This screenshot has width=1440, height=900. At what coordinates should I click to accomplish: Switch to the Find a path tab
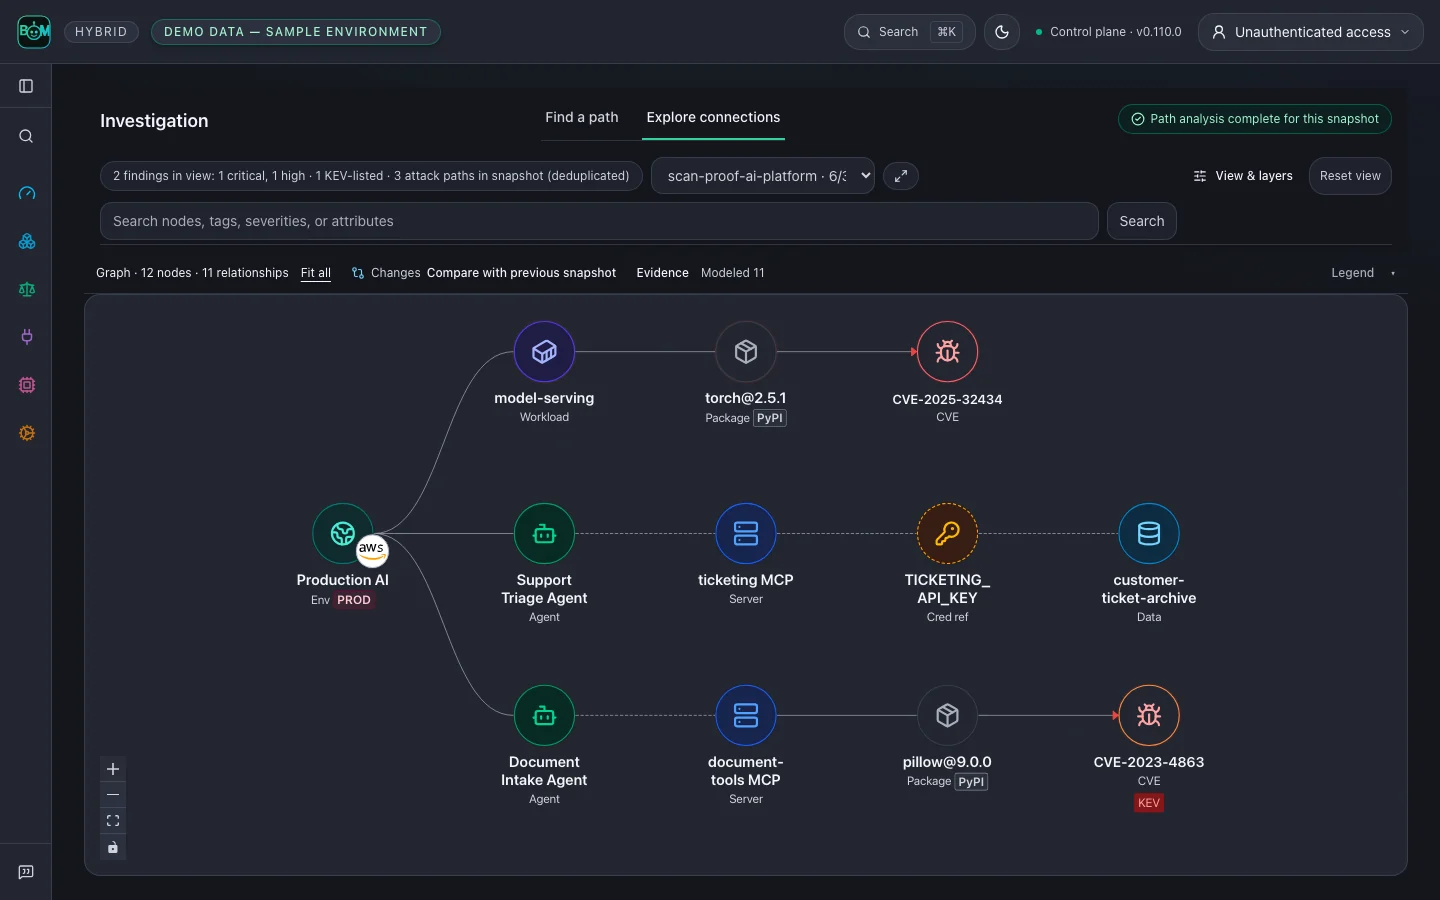tap(582, 117)
